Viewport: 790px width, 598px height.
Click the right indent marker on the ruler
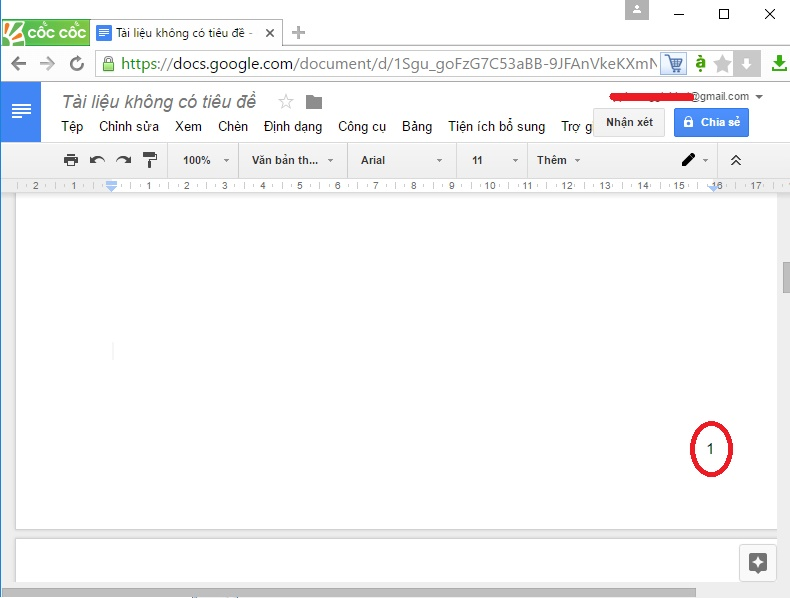713,187
